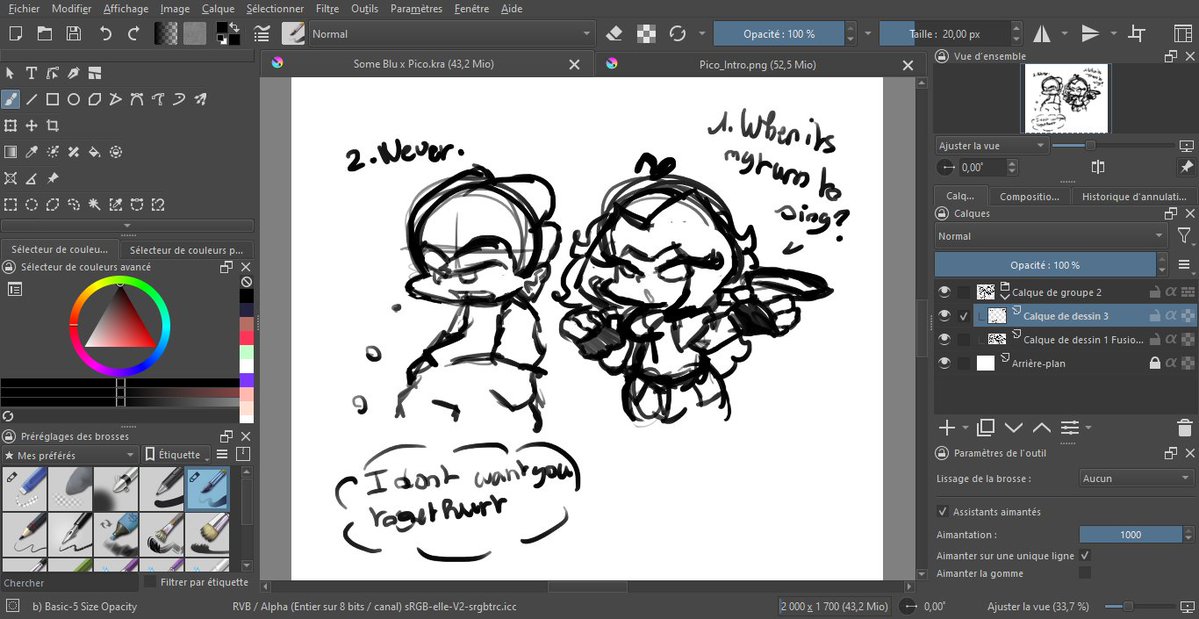Viewport: 1199px width, 619px height.
Task: Open an existing document
Action: pyautogui.click(x=44, y=34)
